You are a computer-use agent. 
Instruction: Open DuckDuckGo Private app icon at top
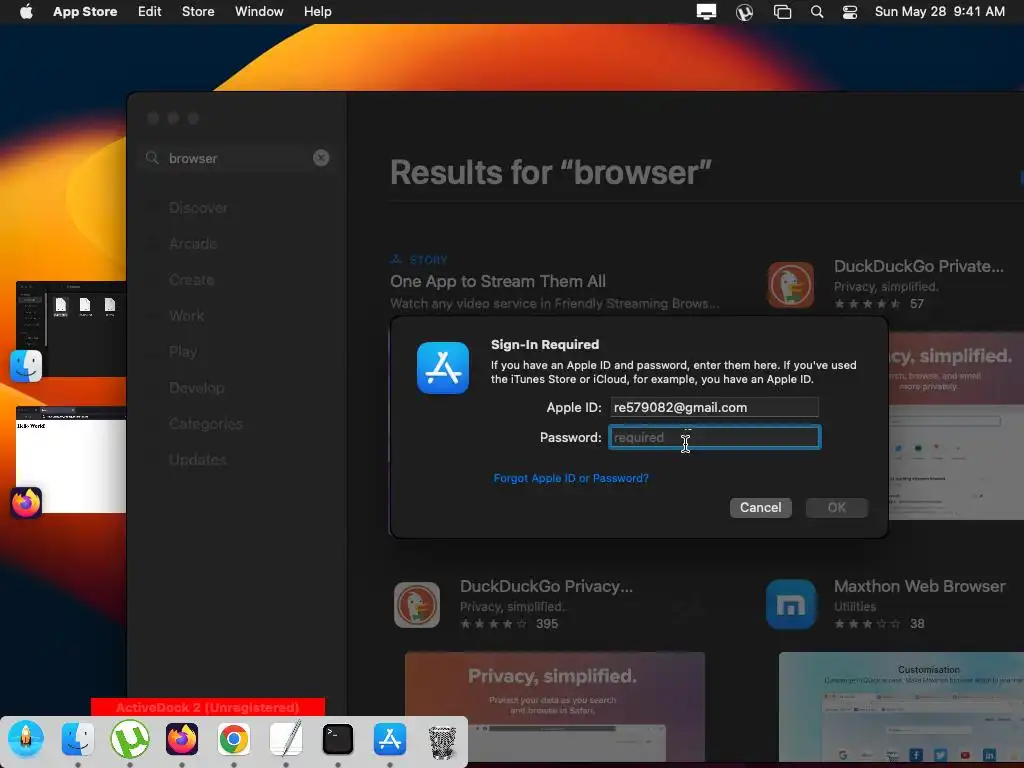coord(790,285)
